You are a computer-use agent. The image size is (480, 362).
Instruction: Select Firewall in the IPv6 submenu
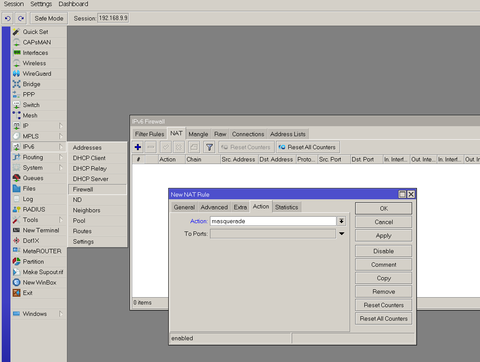coord(97,189)
